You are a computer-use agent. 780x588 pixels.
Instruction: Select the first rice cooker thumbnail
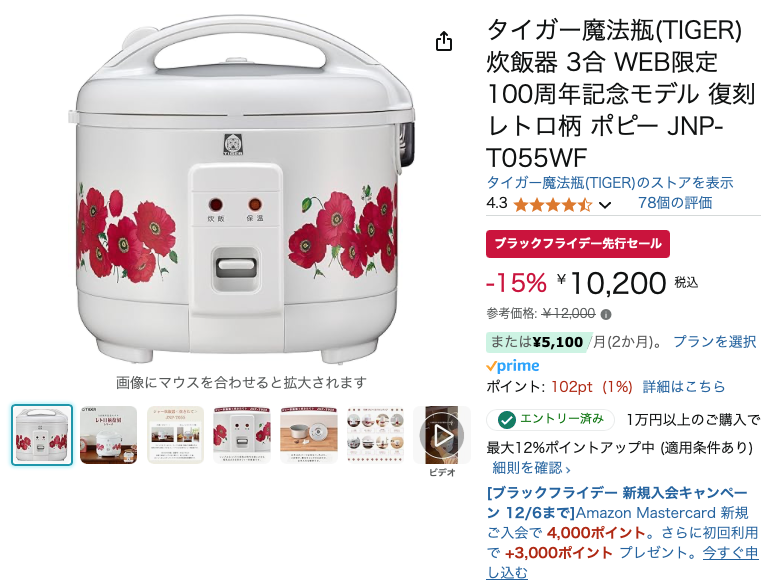[x=42, y=435]
